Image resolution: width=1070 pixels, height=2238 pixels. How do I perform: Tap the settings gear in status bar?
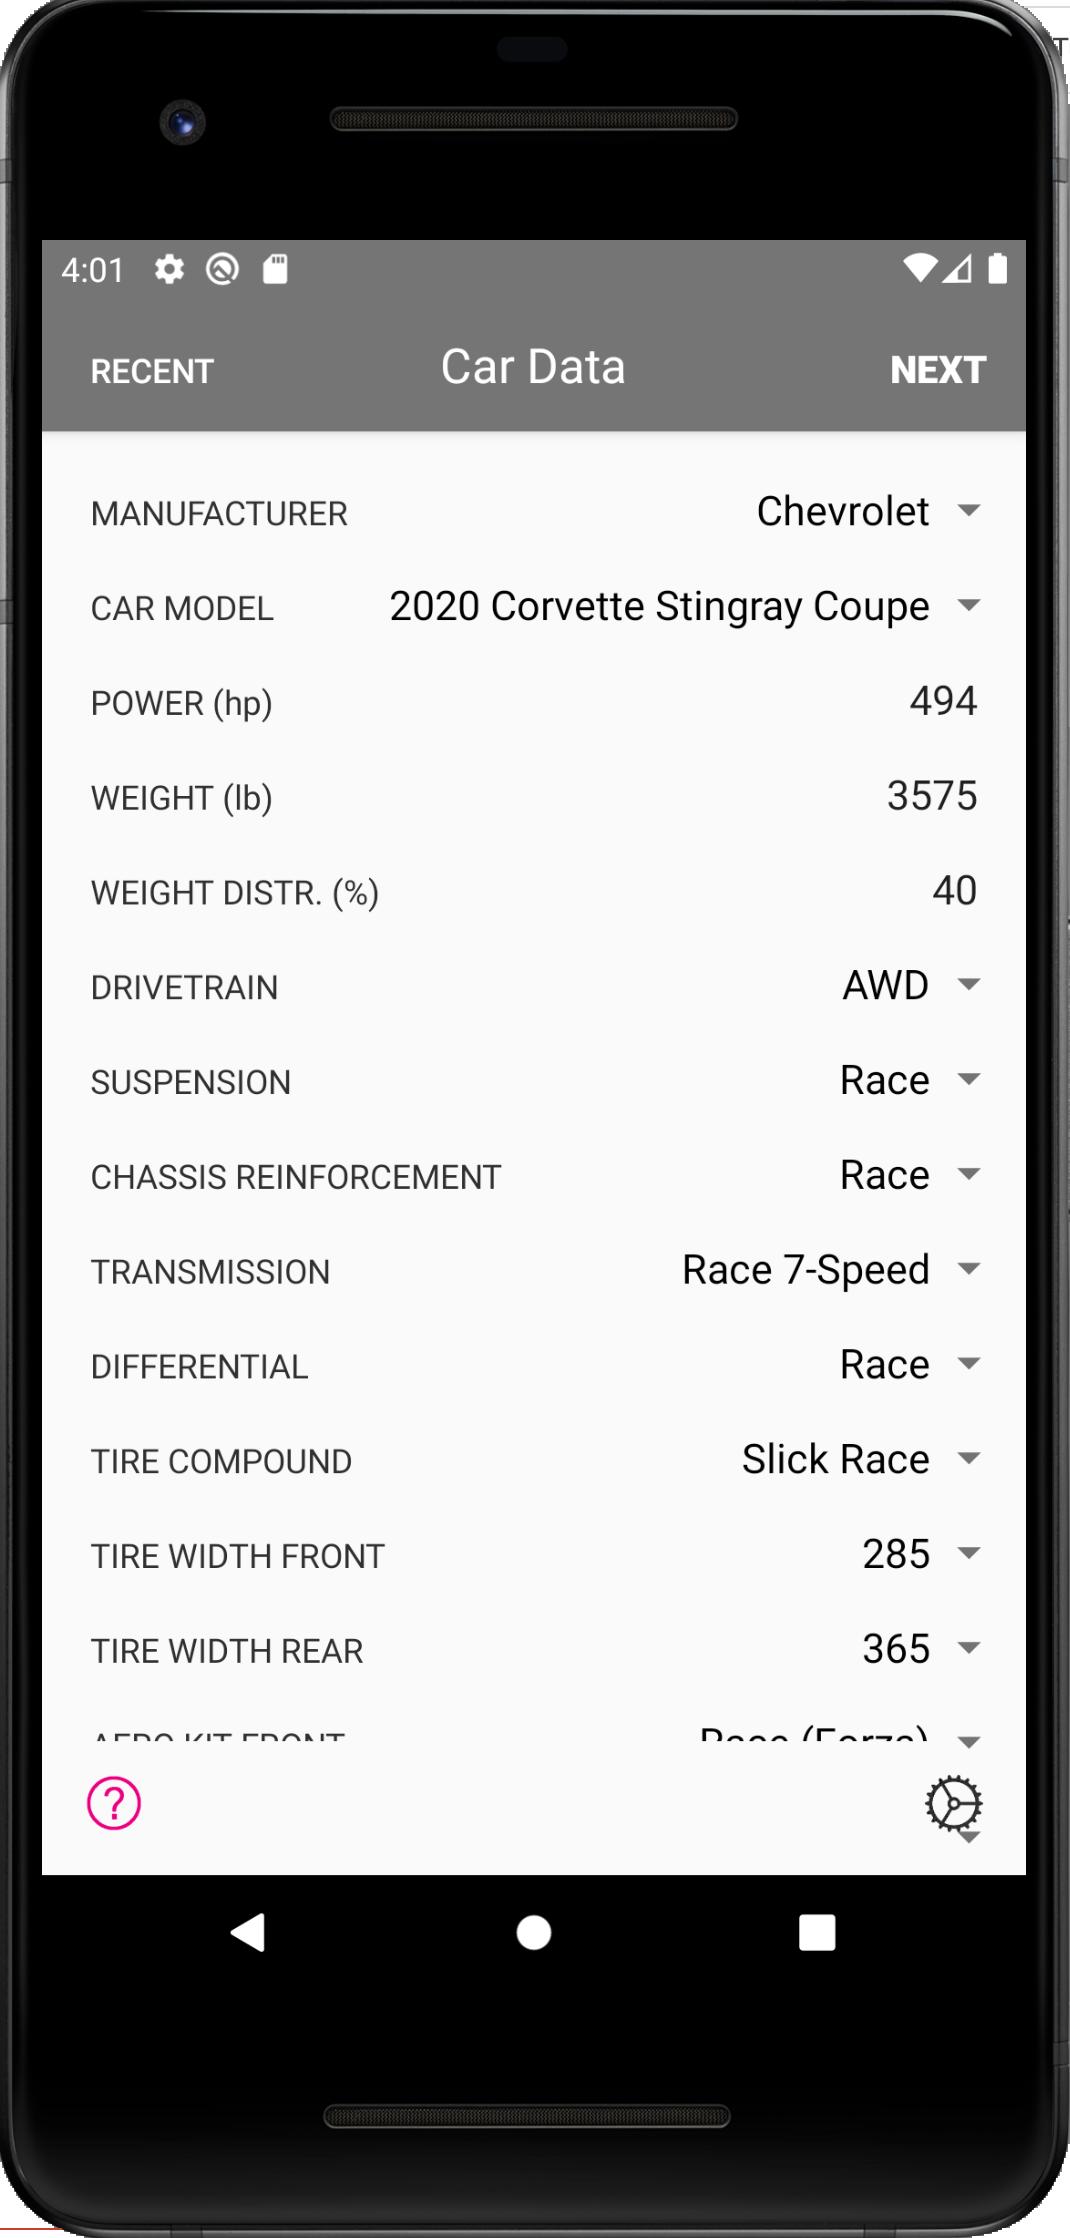tap(169, 269)
